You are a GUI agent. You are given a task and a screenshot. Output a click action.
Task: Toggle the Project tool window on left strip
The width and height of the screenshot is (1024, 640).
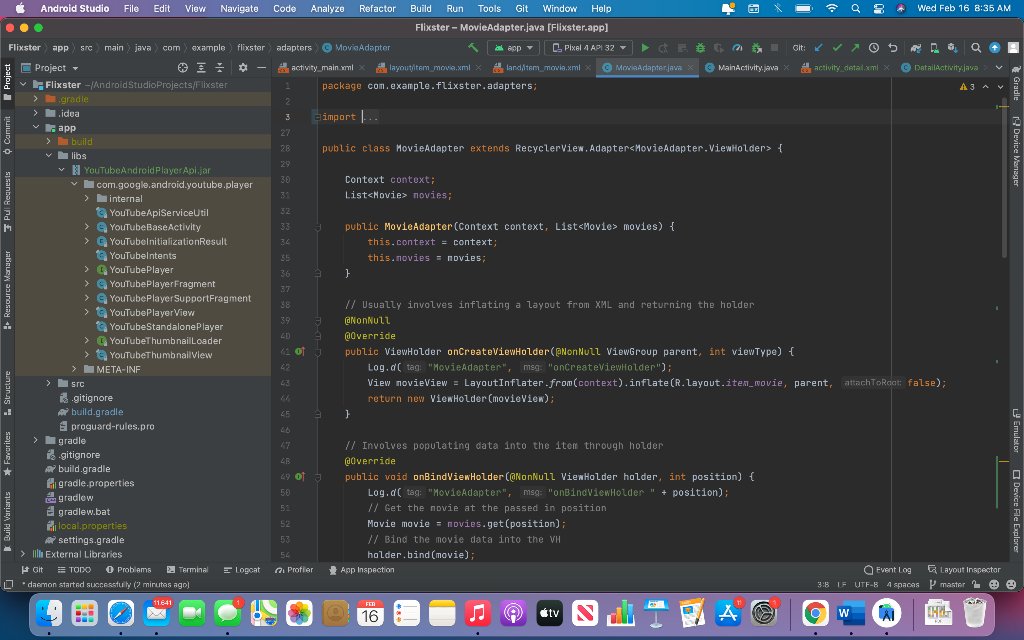pos(7,82)
